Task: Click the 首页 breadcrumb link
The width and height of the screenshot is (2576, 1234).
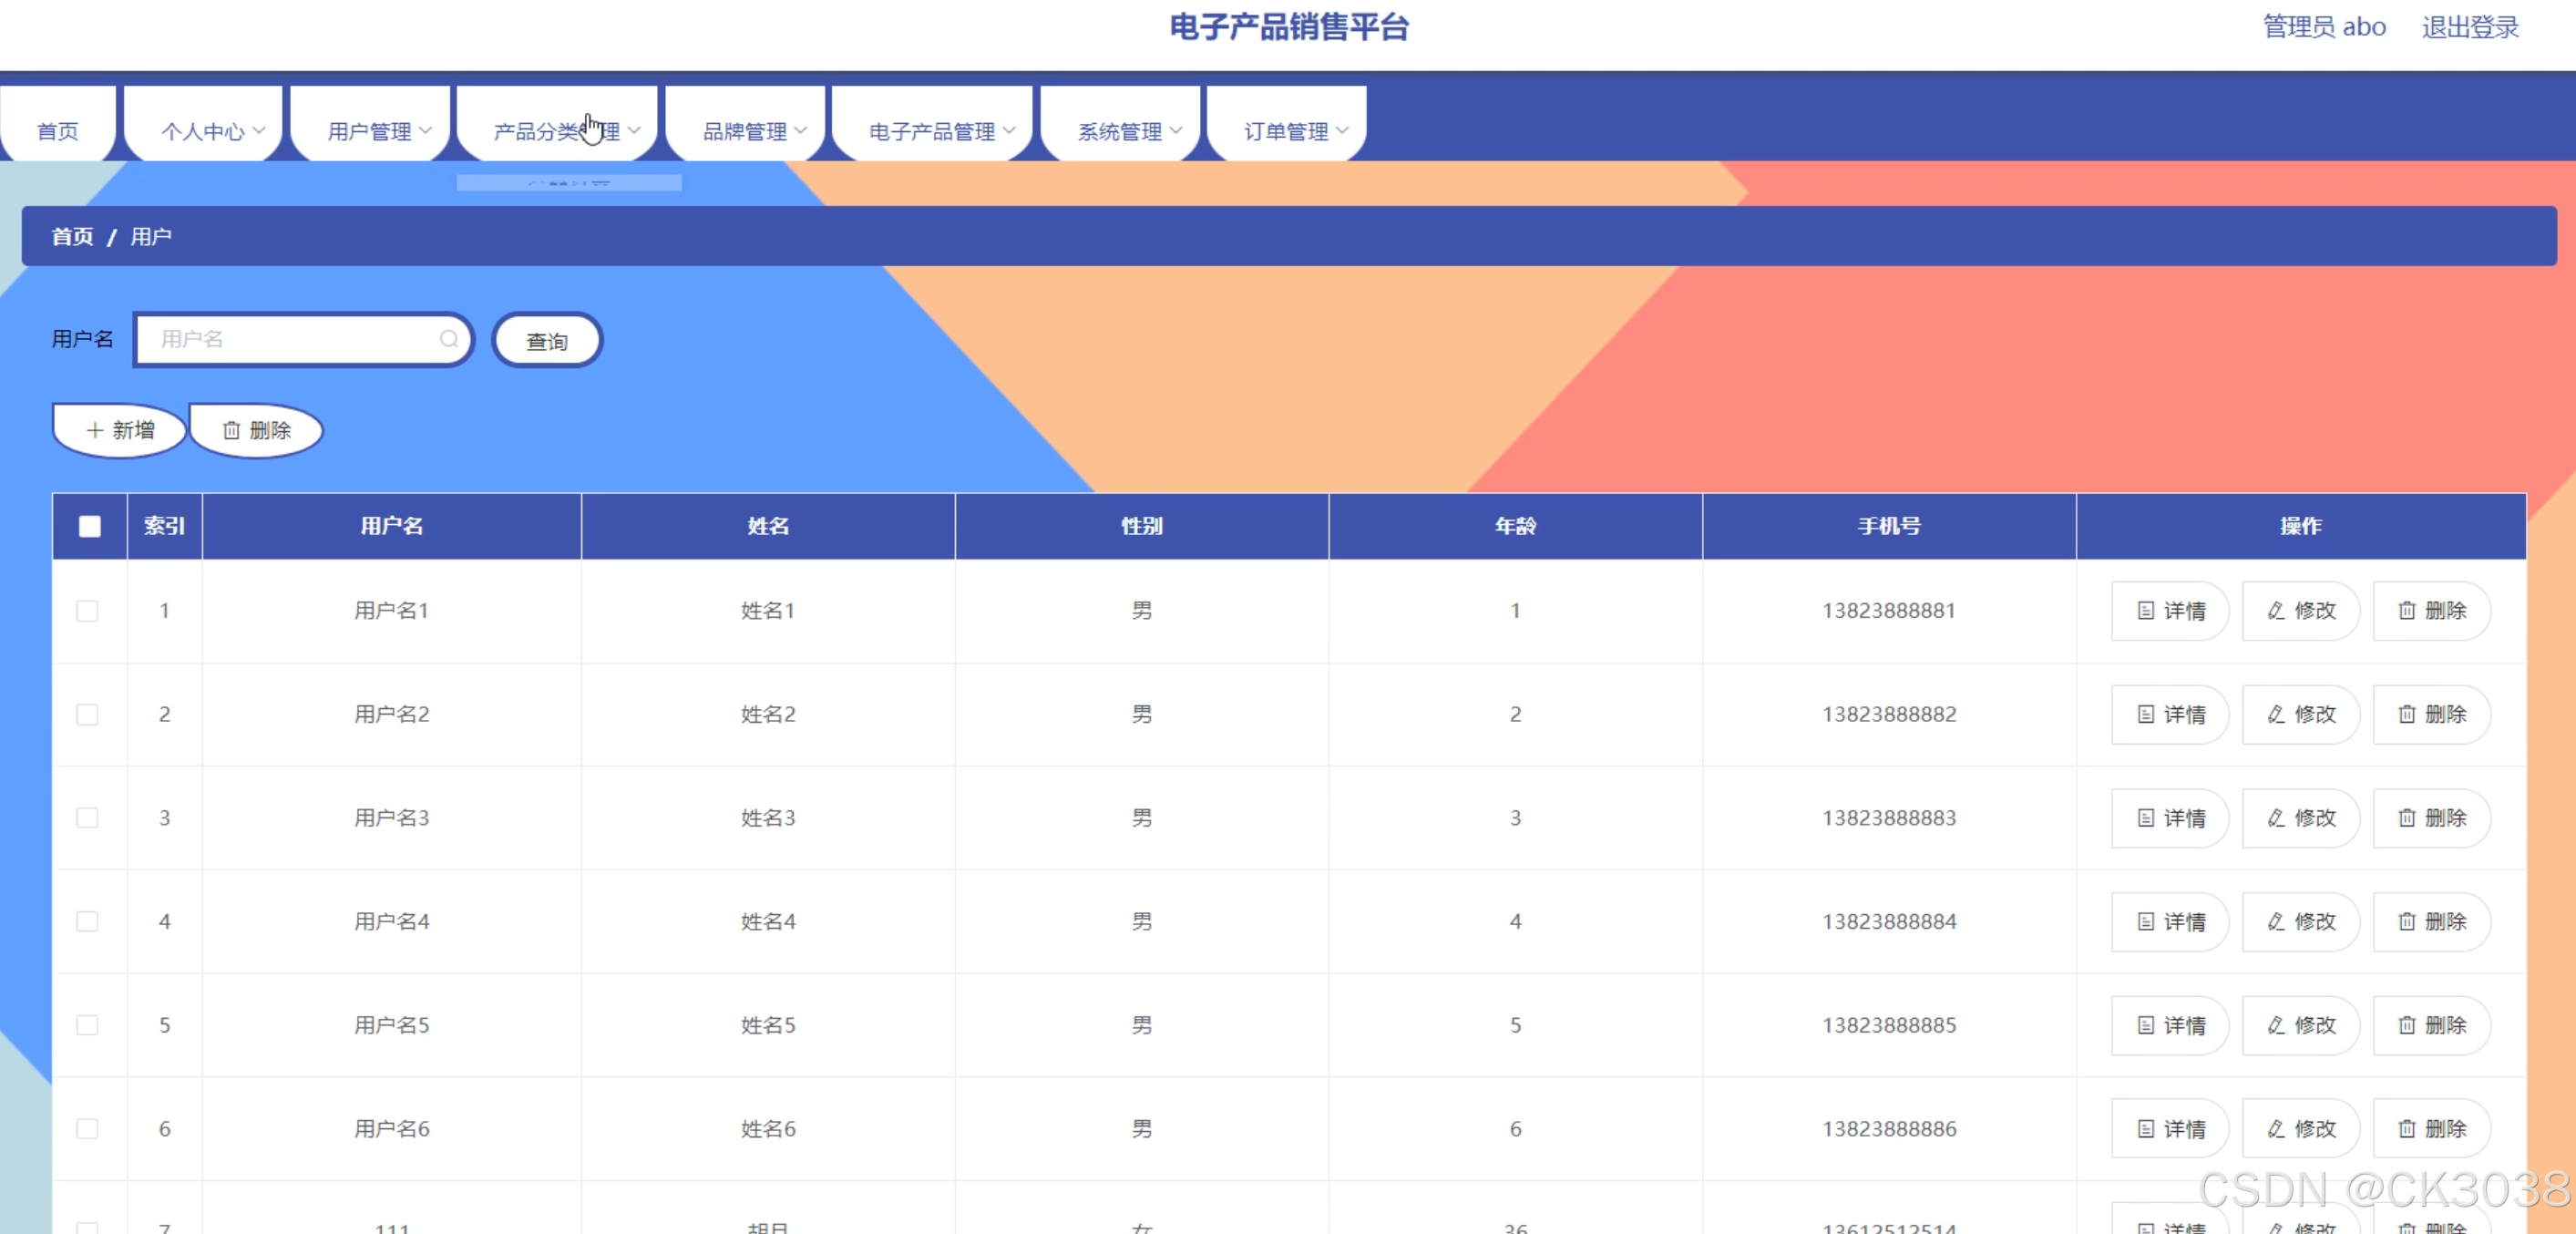Action: [x=72, y=237]
